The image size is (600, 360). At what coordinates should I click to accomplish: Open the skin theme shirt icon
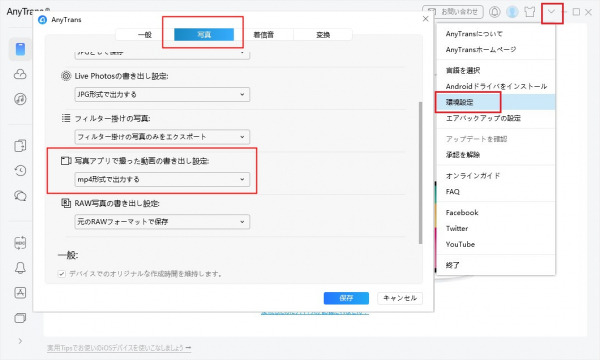(x=530, y=12)
